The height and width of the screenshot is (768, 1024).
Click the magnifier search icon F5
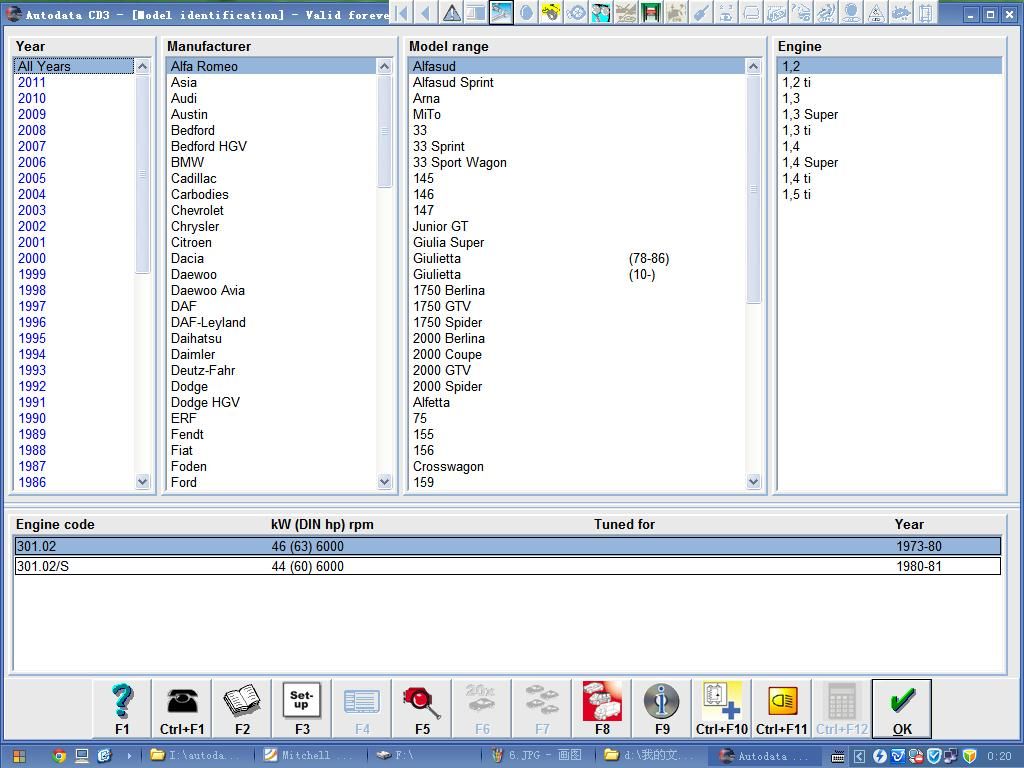pos(422,707)
